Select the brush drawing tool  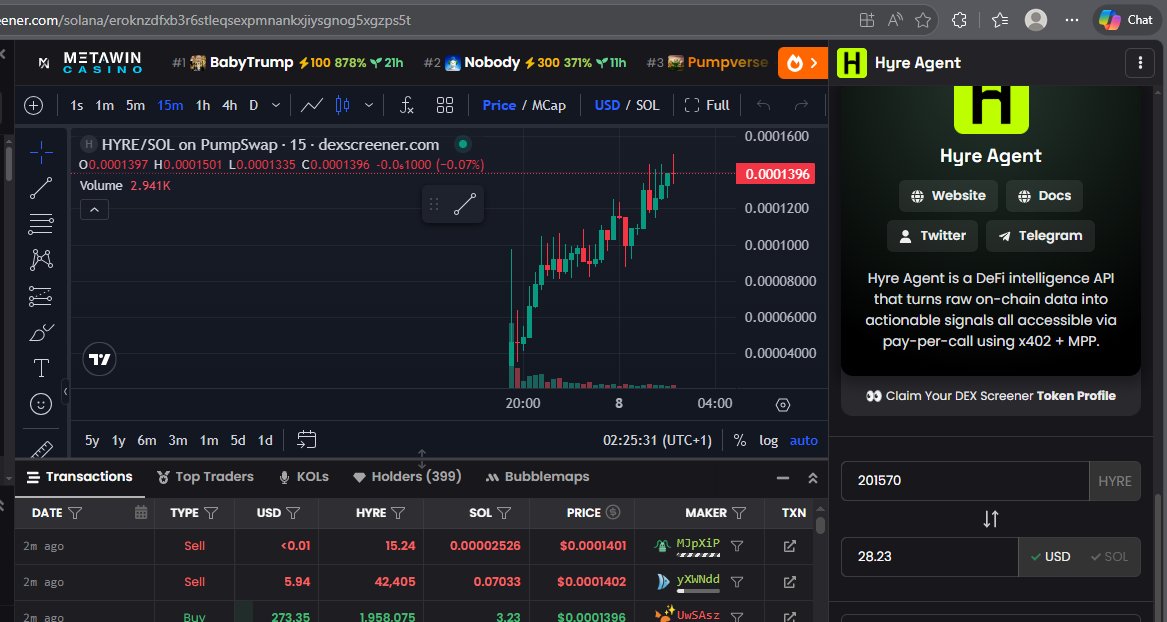41,332
